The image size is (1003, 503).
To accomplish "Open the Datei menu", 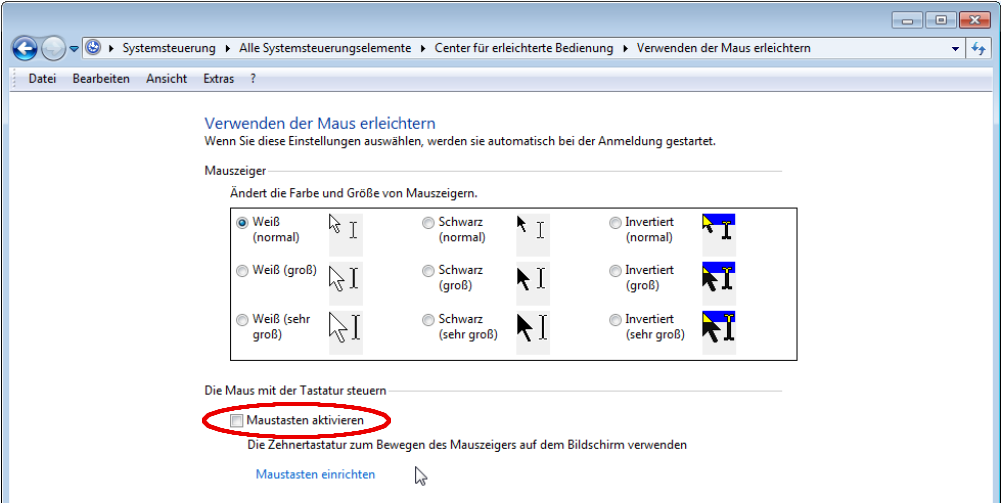I will click(x=42, y=79).
